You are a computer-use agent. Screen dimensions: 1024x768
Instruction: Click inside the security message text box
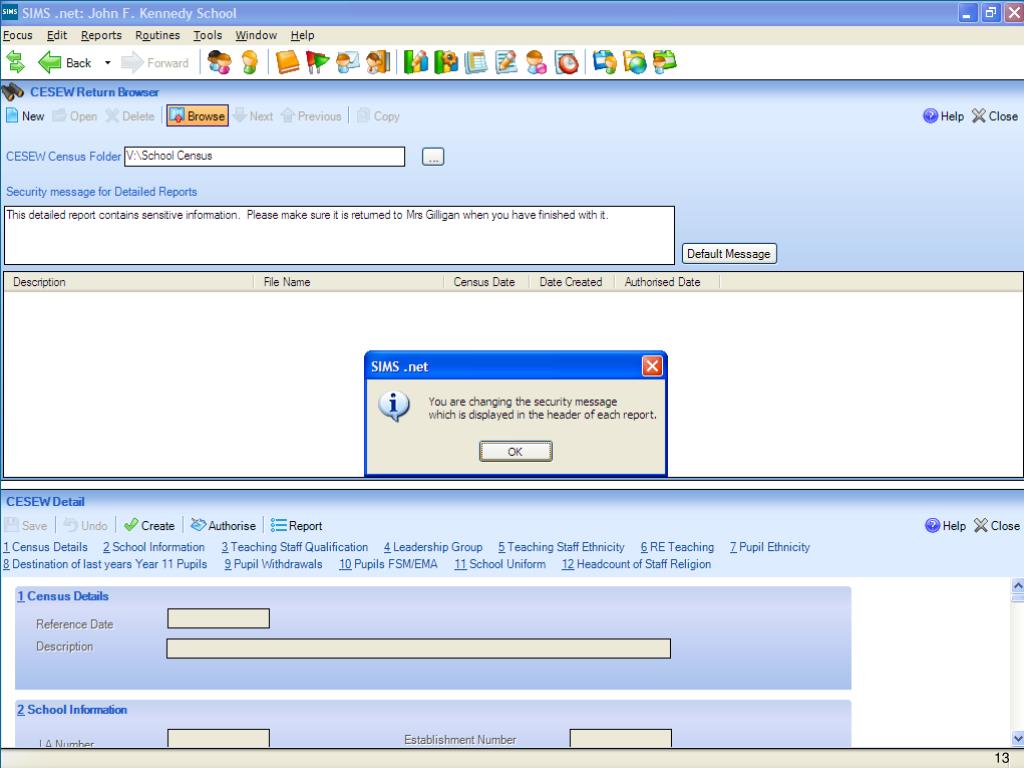click(x=339, y=235)
